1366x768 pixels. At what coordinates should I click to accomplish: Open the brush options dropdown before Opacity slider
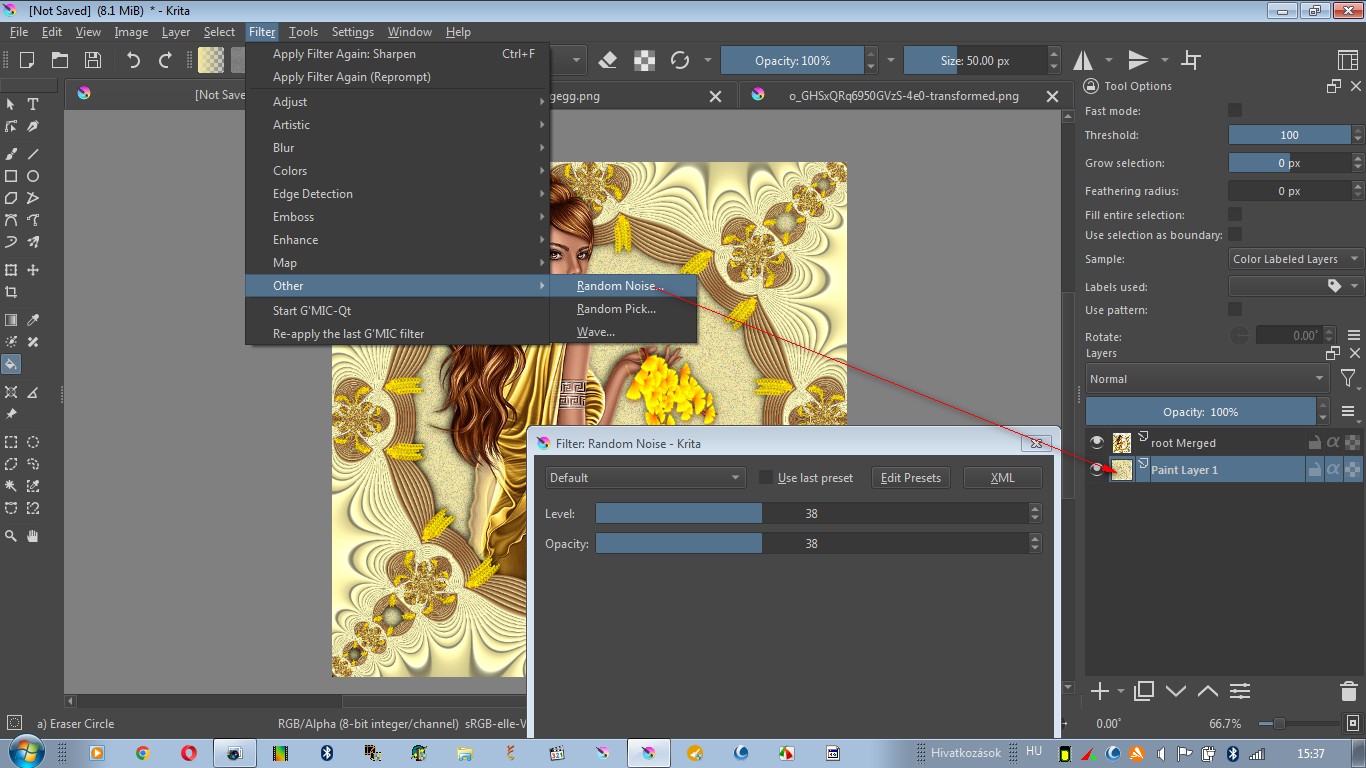[707, 60]
